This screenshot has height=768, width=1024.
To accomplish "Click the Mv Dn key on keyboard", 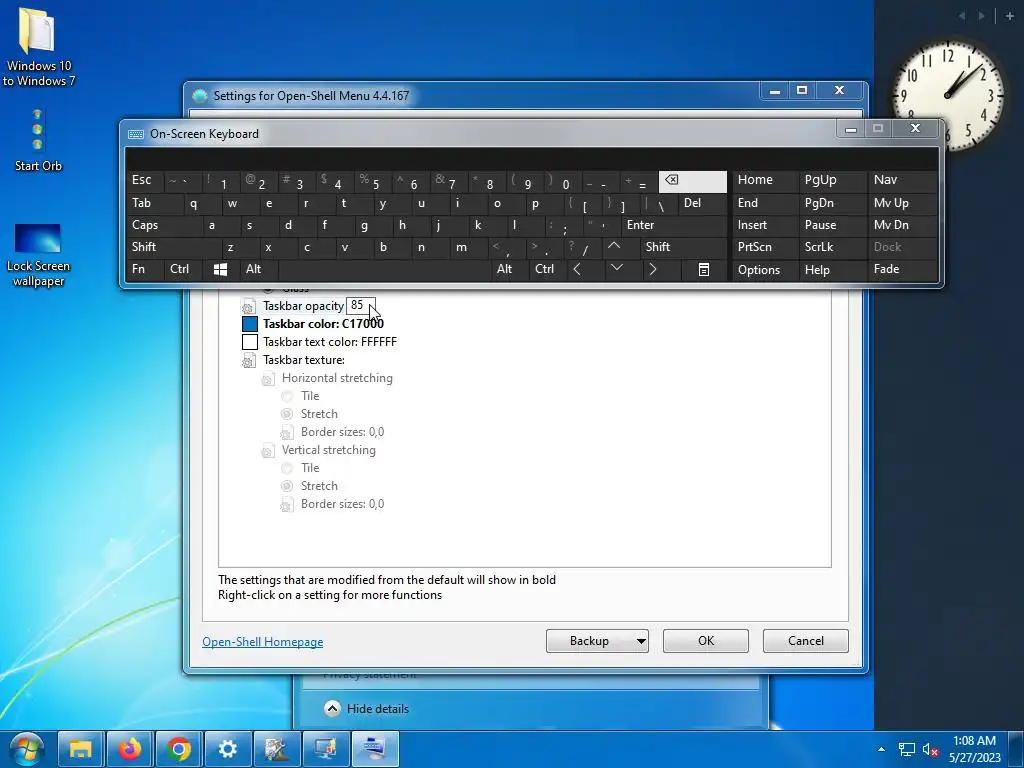I will coord(902,225).
